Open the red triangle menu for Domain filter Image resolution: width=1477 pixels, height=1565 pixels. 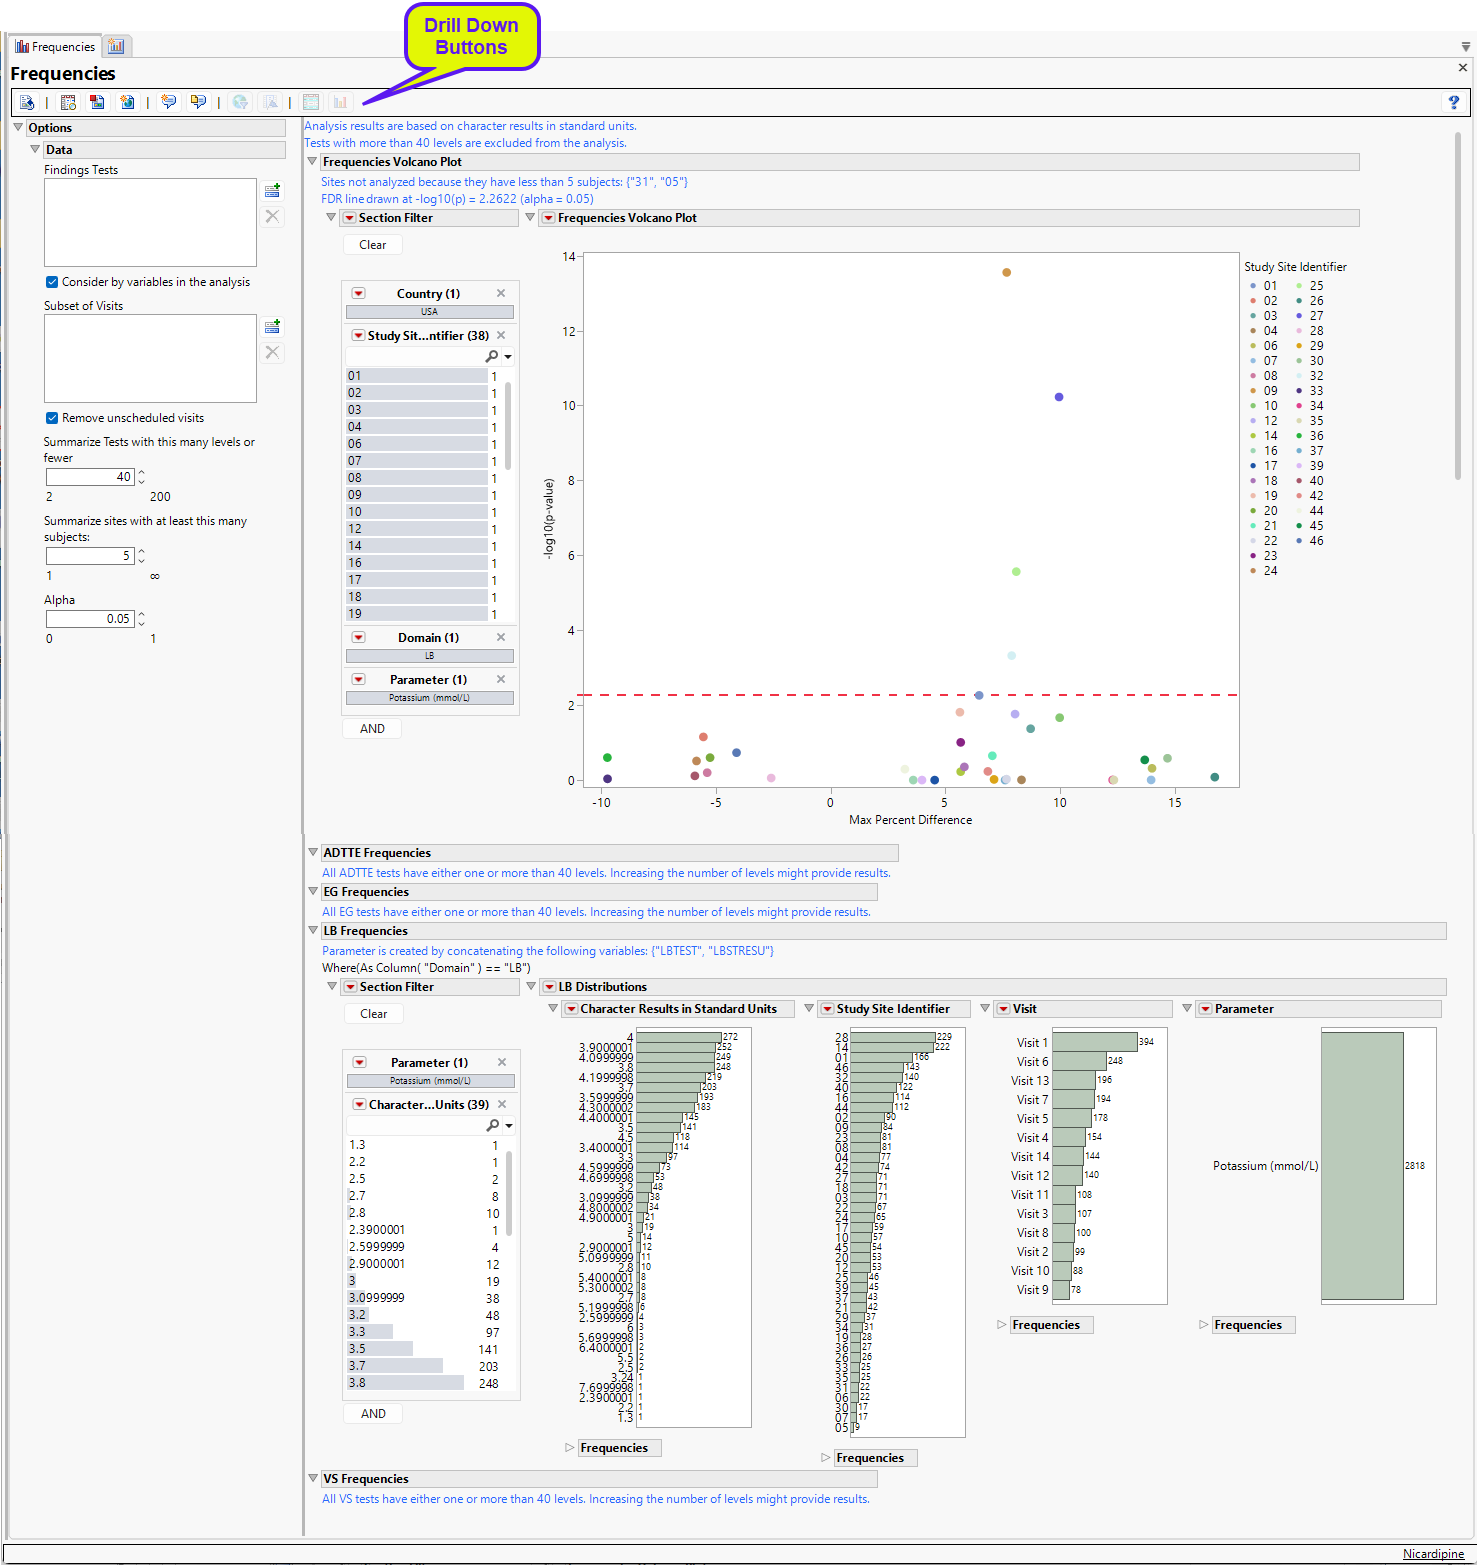pos(358,637)
